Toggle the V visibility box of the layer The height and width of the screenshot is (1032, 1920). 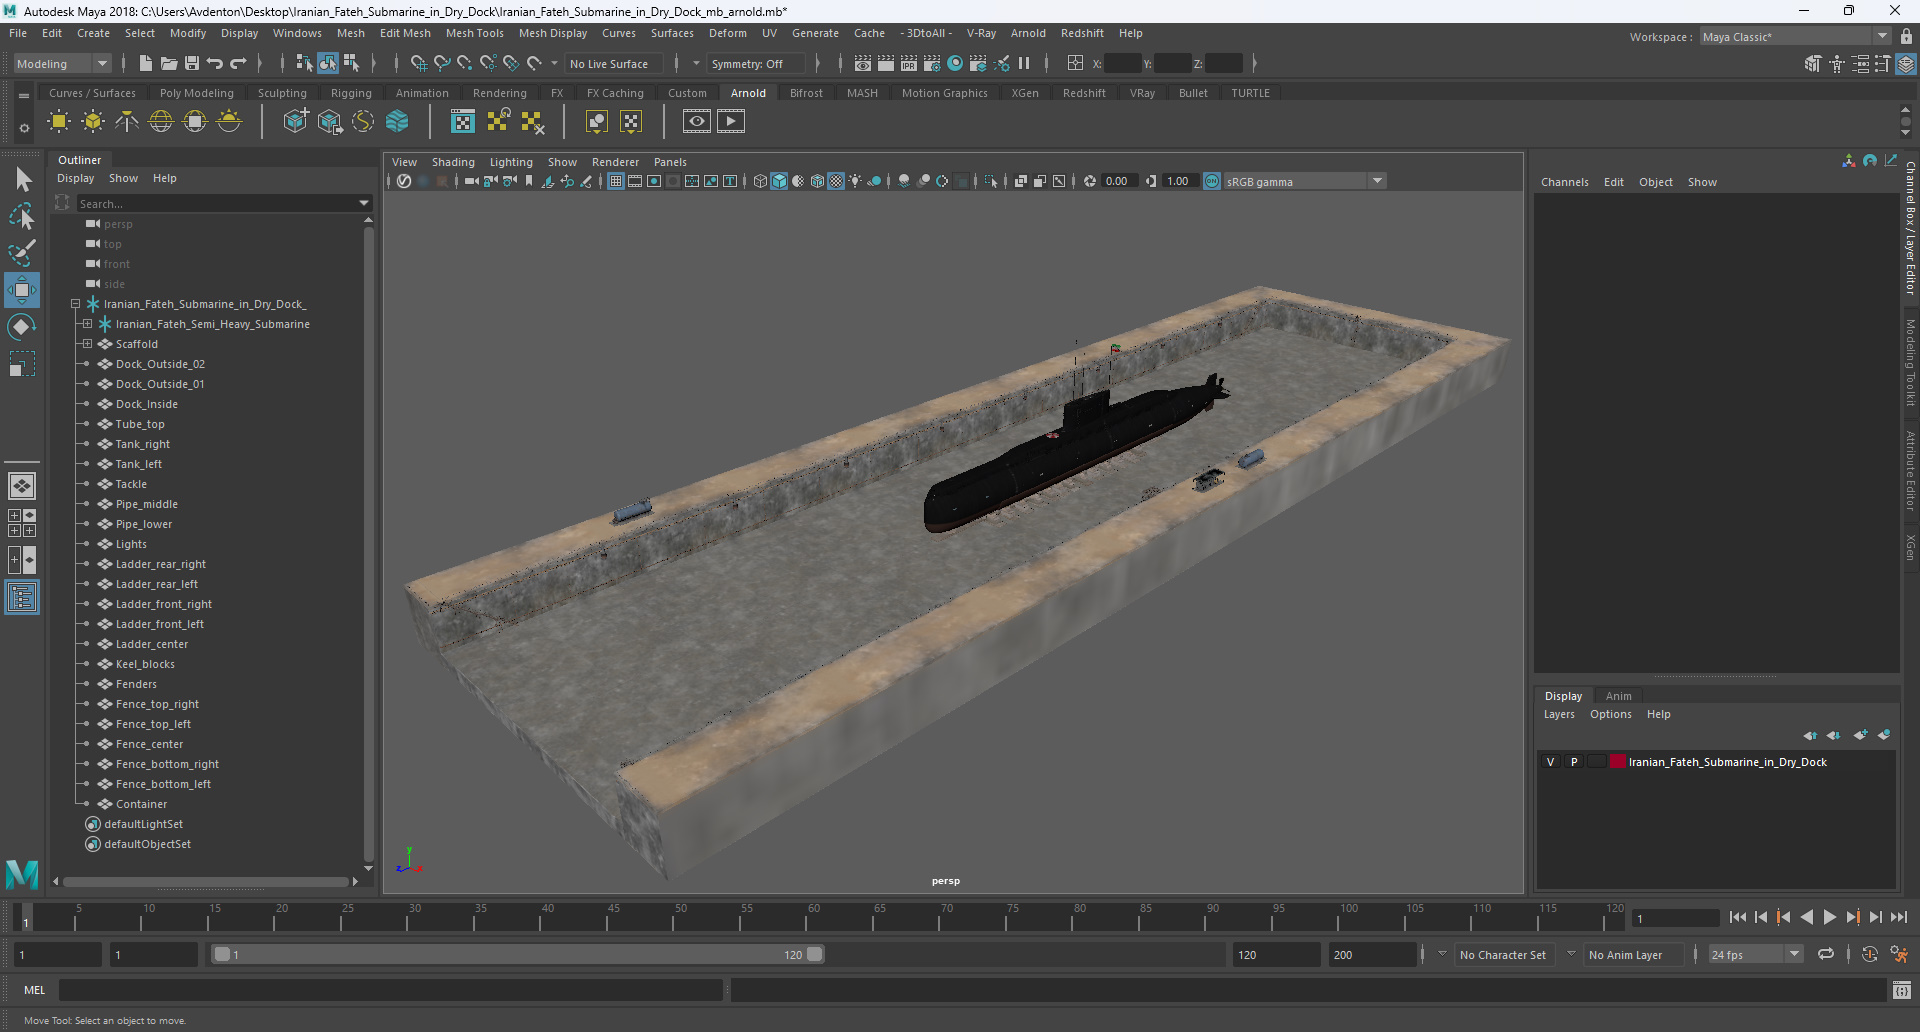pos(1551,762)
